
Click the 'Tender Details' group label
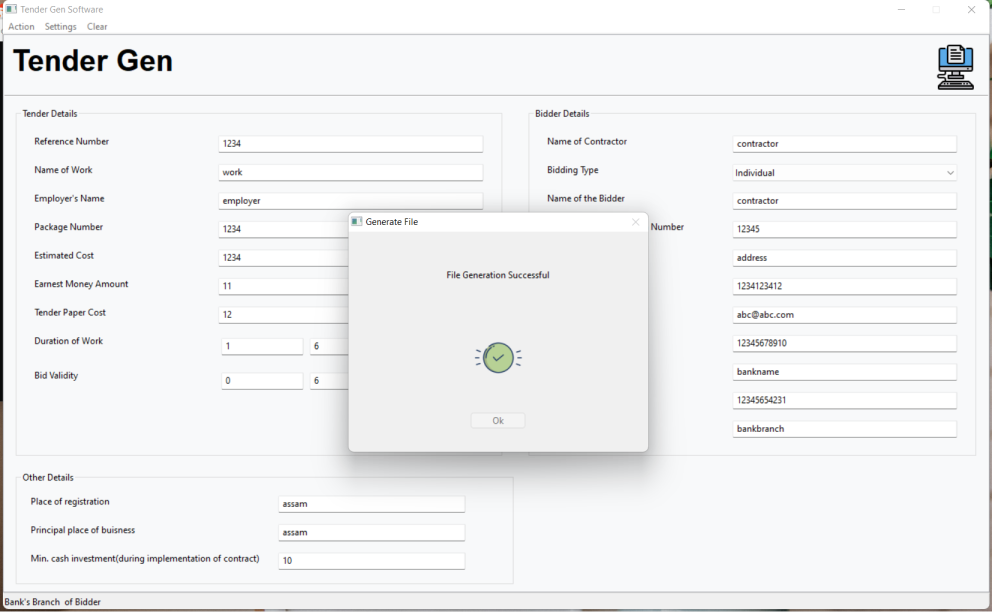pyautogui.click(x=50, y=113)
